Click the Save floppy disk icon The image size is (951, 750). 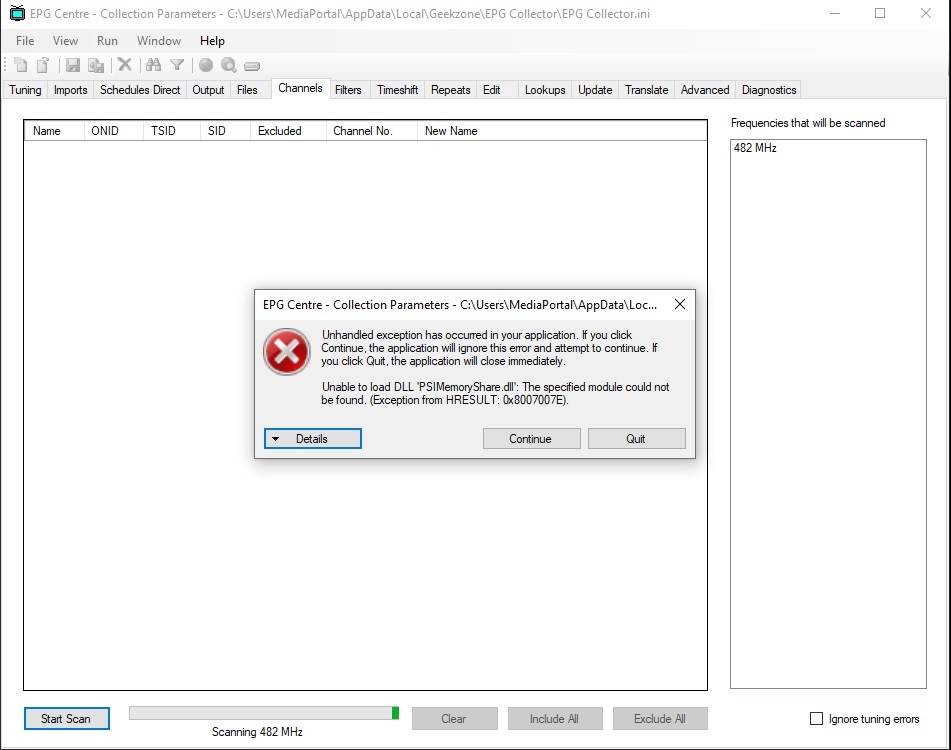click(73, 65)
